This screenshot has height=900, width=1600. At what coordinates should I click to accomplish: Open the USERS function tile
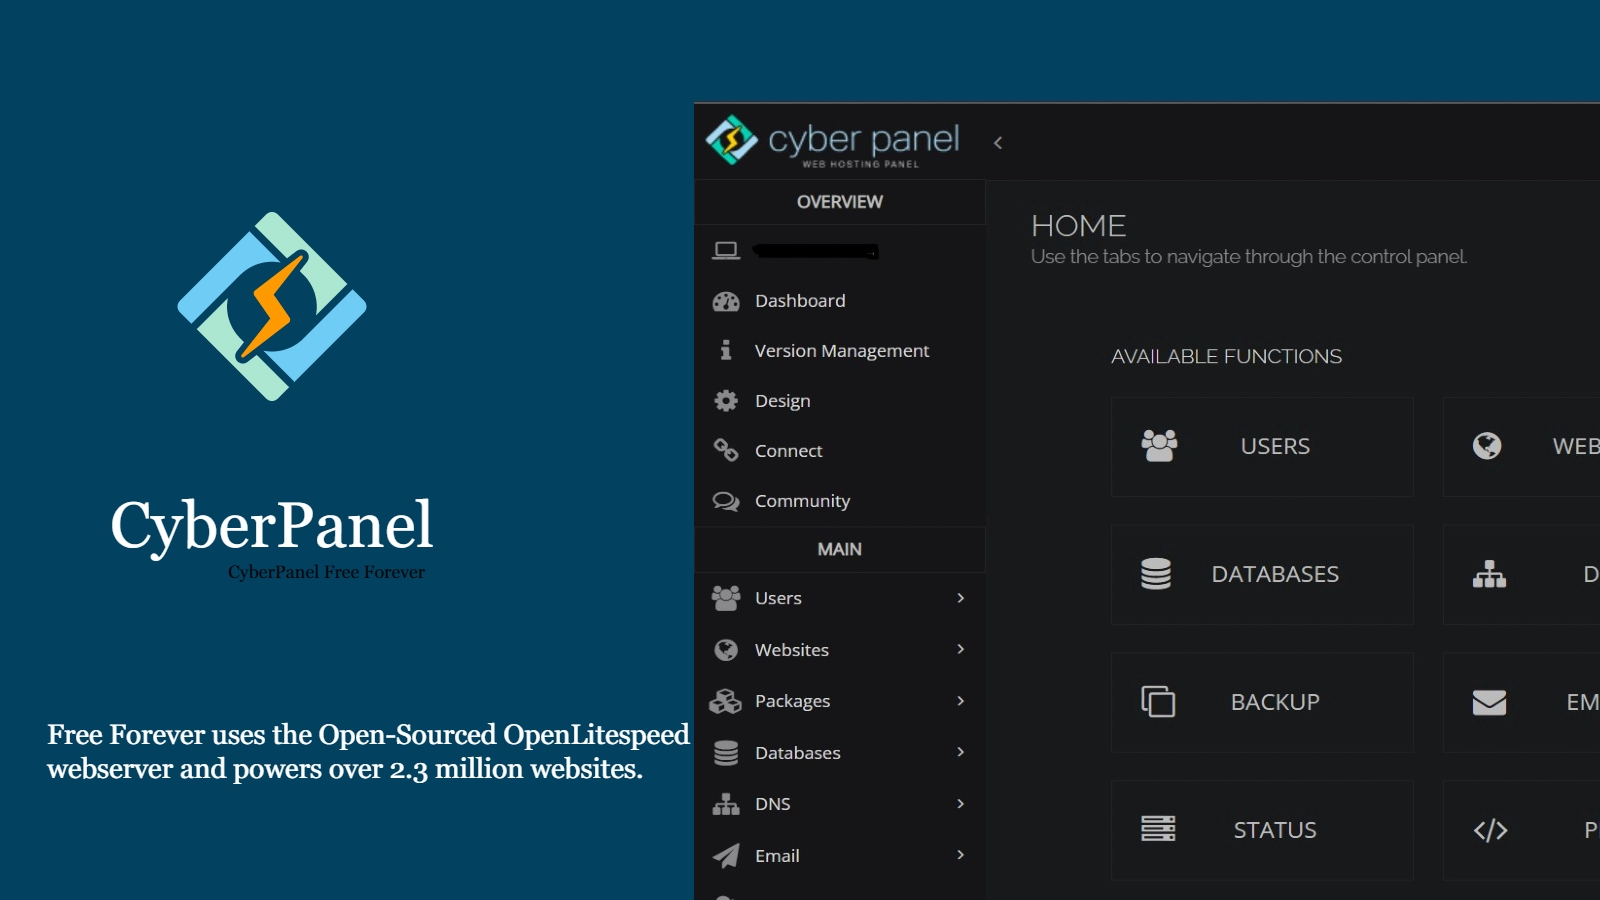click(1261, 446)
